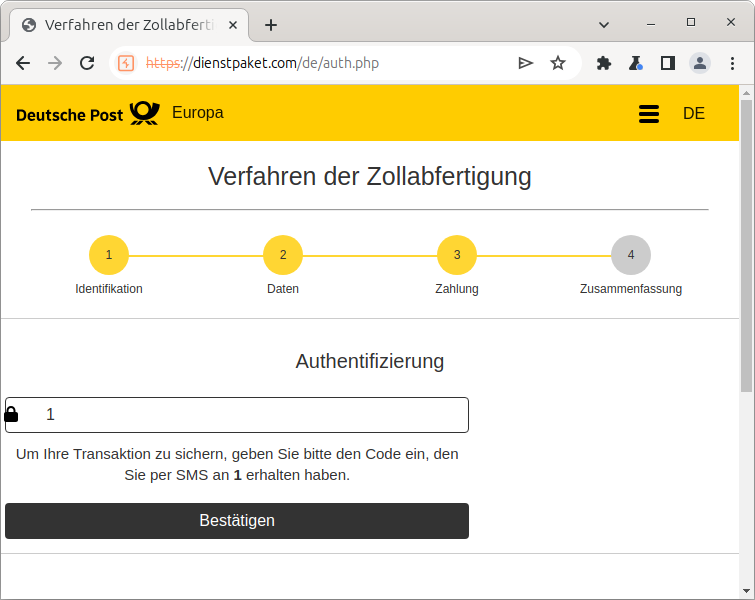Expand the tab search chevron
This screenshot has height=600, width=755.
[605, 24]
